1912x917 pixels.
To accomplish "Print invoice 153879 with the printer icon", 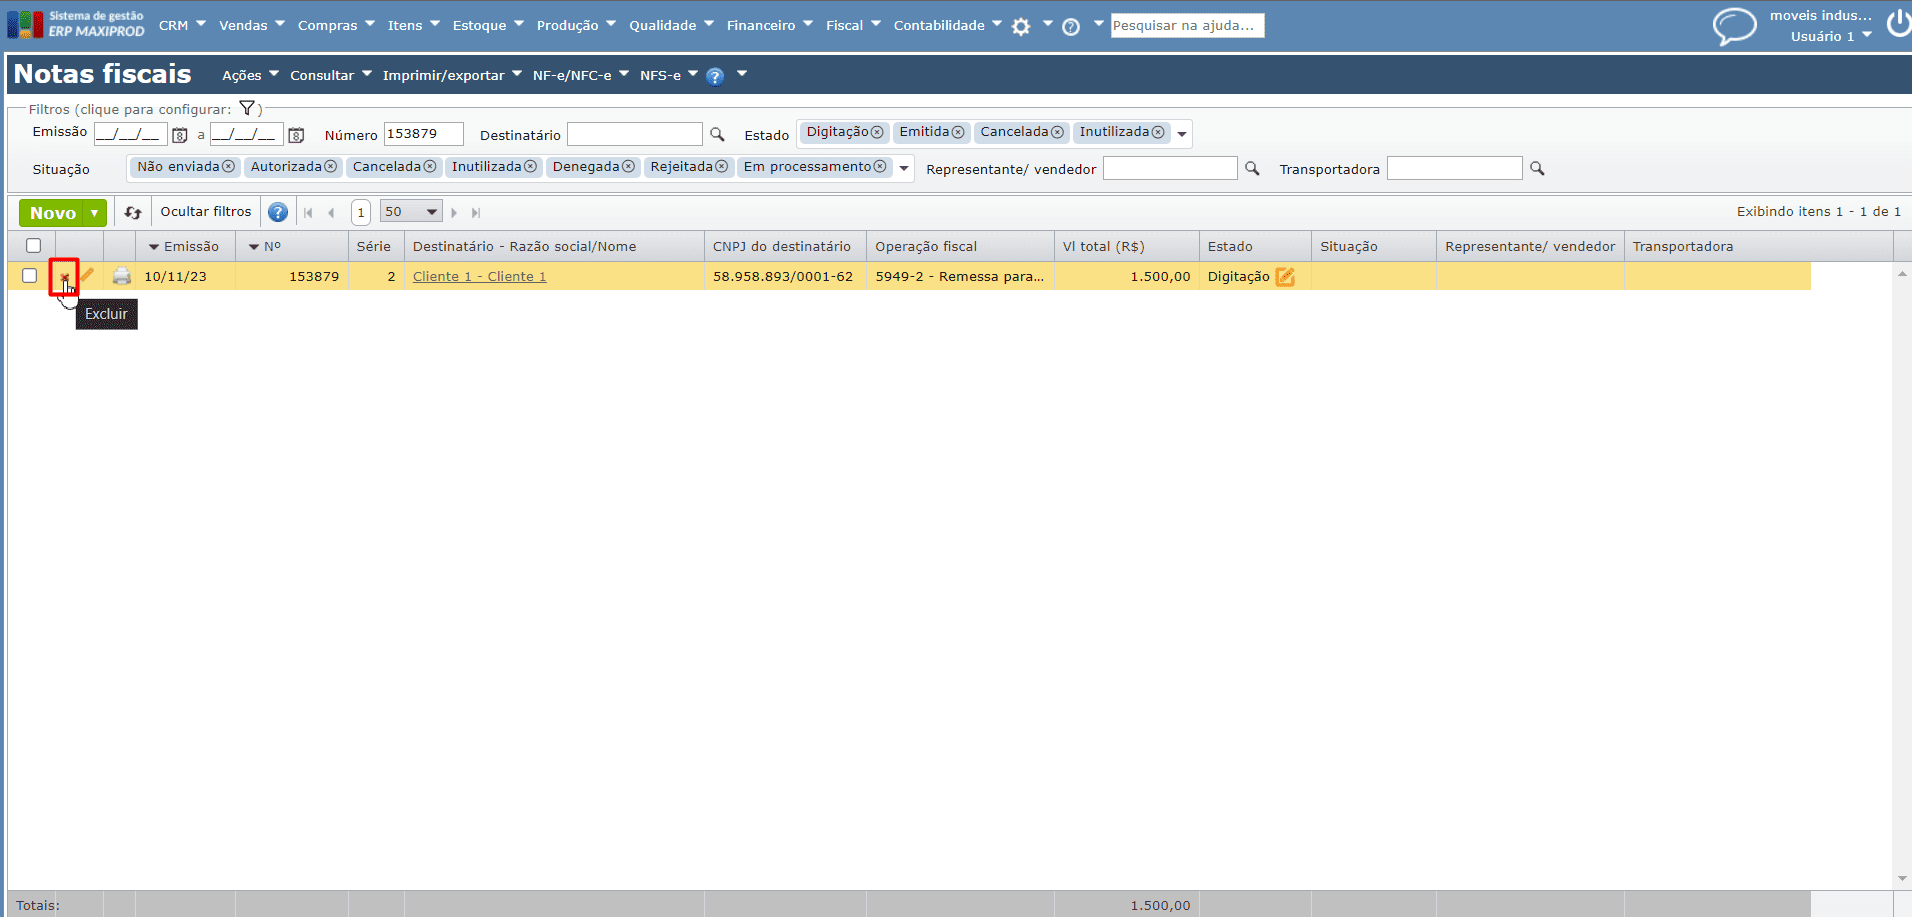I will 122,276.
